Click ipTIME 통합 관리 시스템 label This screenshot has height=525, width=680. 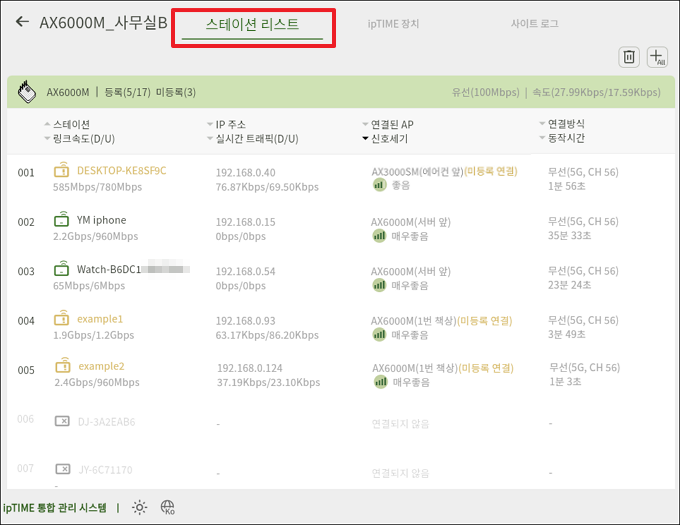(x=55, y=508)
